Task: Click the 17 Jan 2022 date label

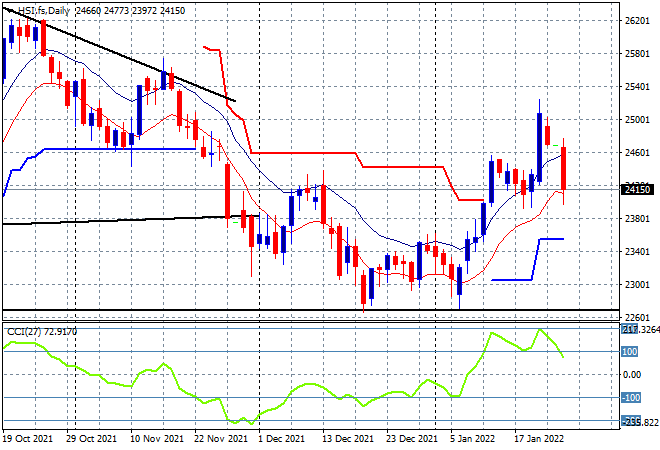Action: (x=540, y=439)
